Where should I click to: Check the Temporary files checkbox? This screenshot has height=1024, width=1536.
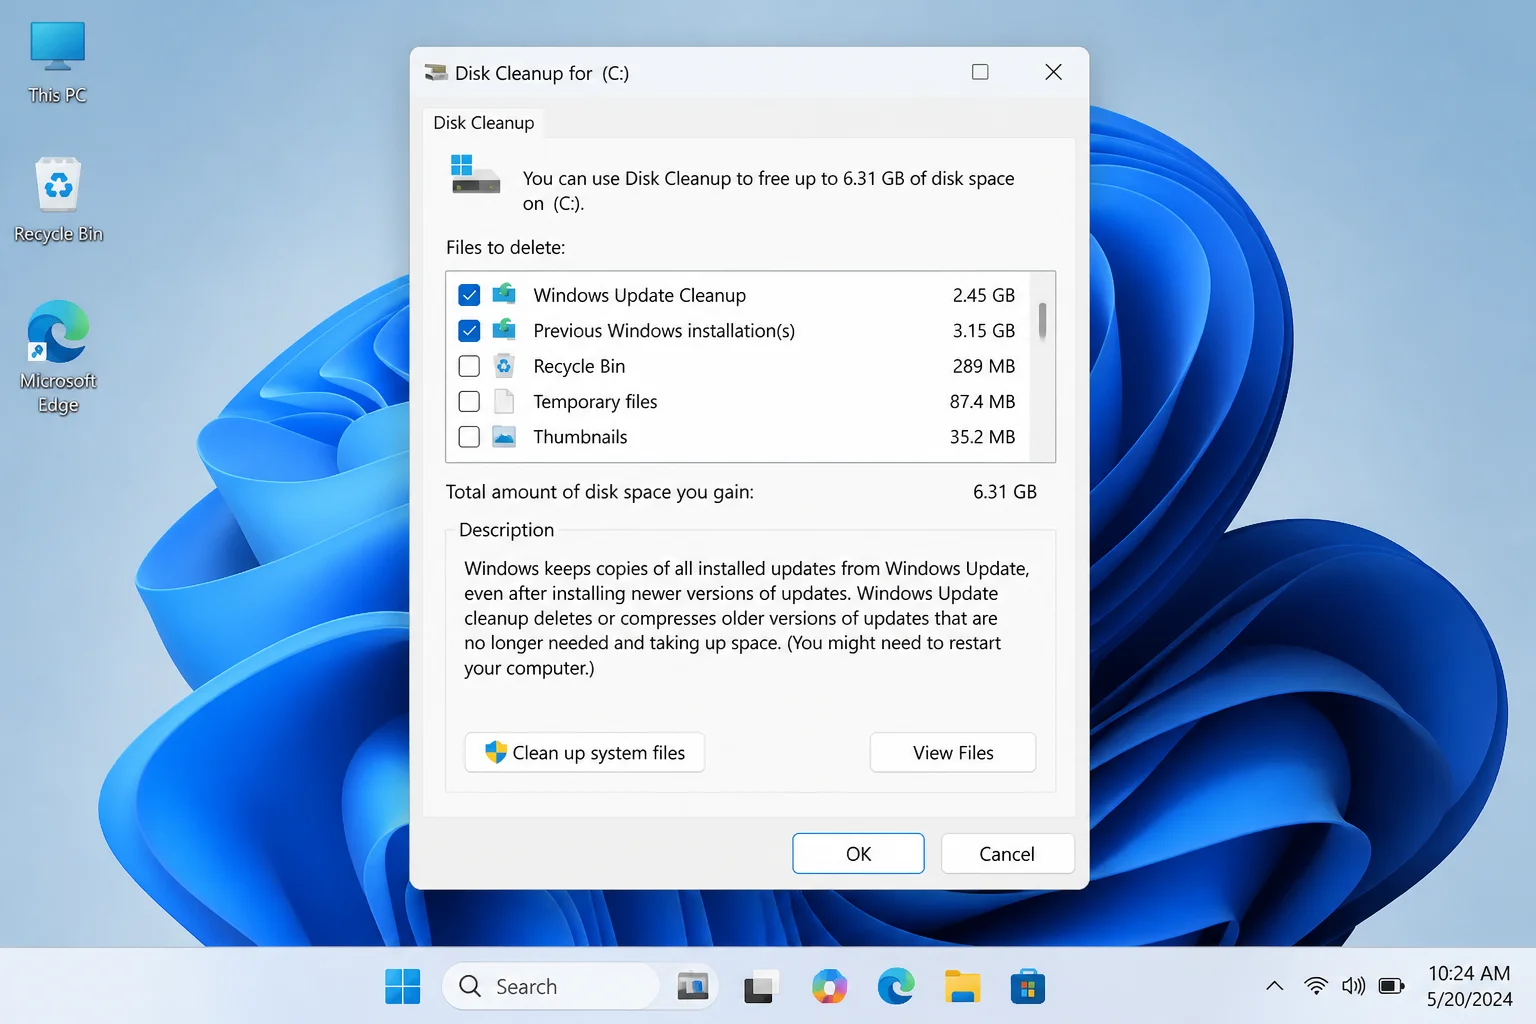pos(469,401)
